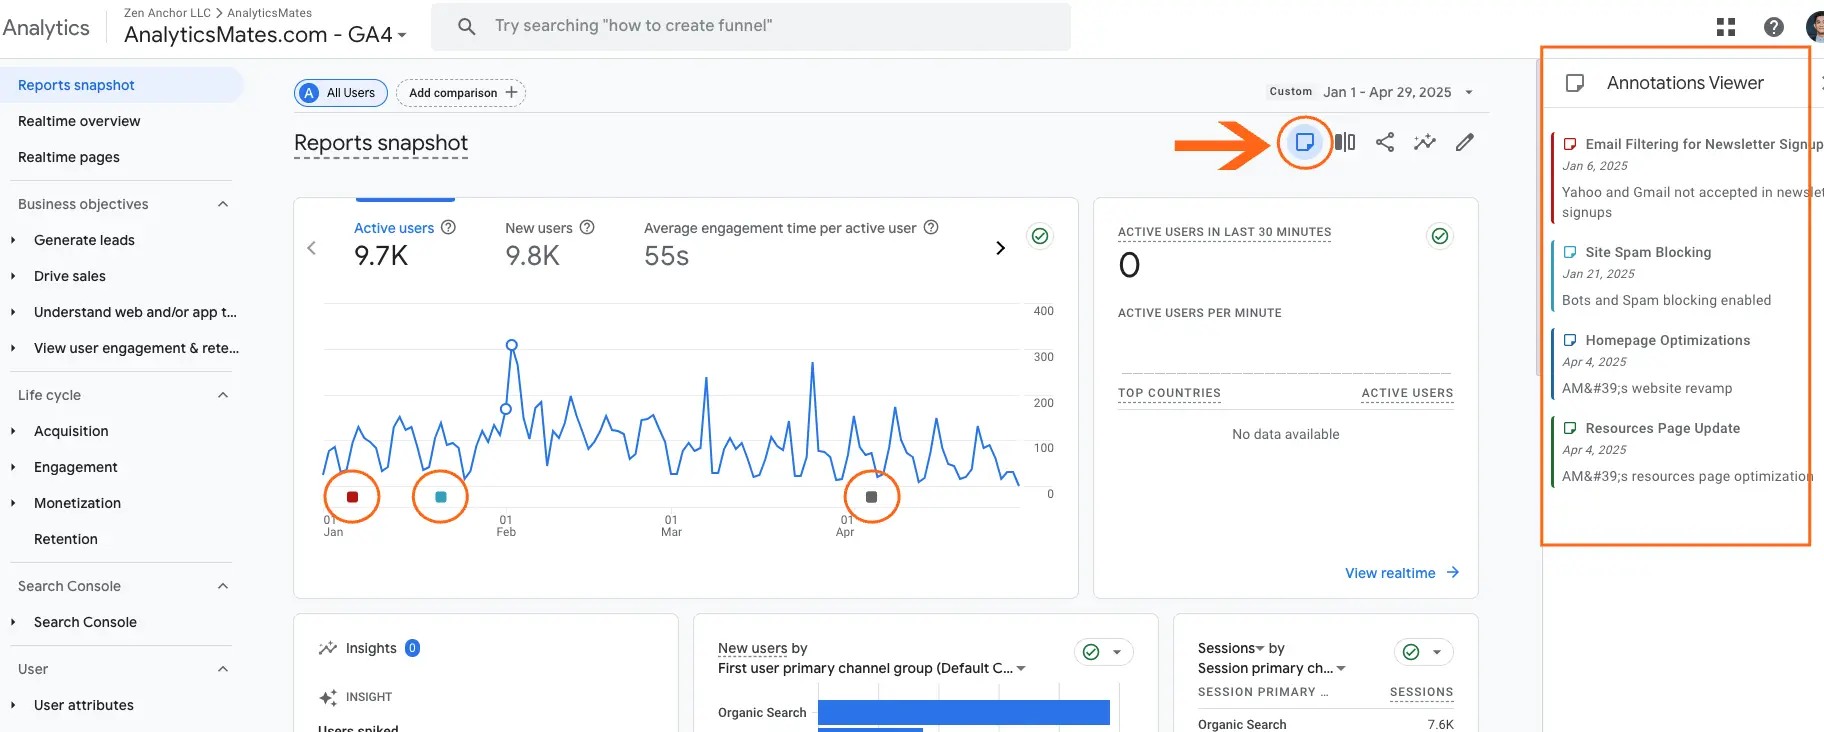Click the red annotation marker in January
Screen dimensions: 1824x732
(x=352, y=497)
